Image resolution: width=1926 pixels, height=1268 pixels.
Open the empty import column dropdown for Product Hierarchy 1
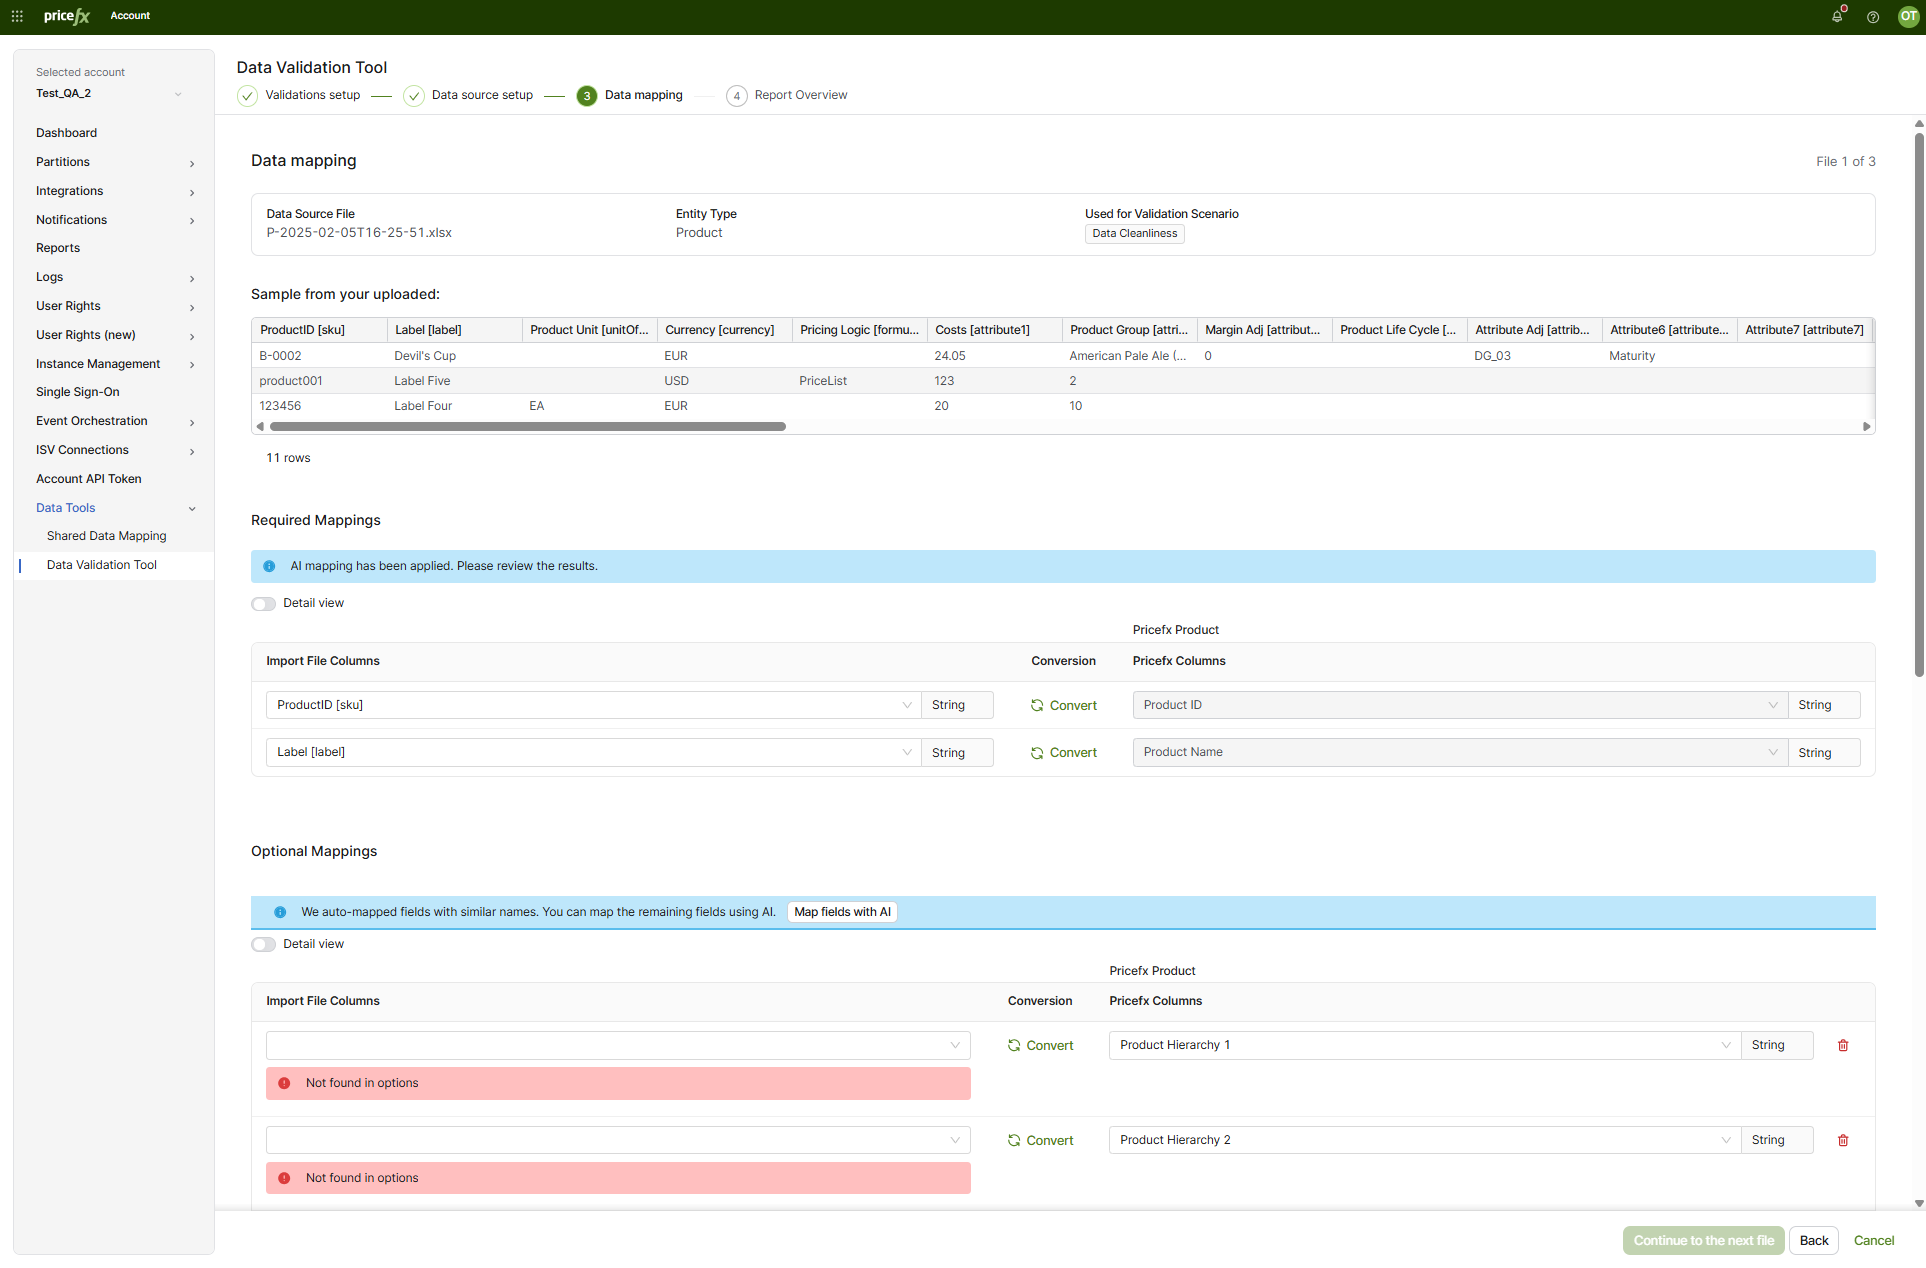tap(618, 1045)
